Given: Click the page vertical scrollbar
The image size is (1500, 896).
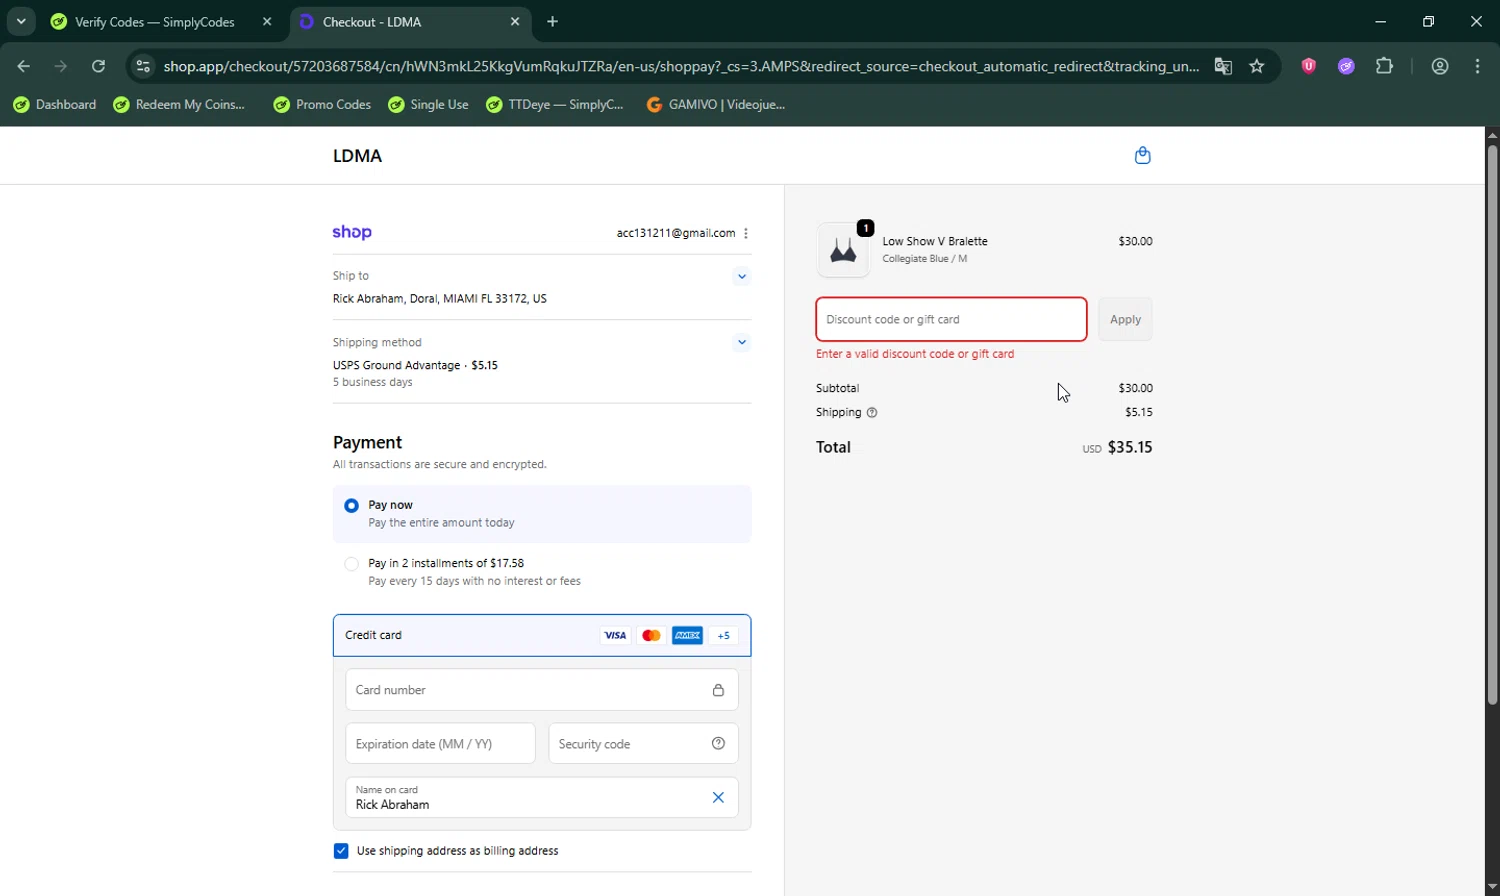Looking at the screenshot, I should pos(1492,425).
